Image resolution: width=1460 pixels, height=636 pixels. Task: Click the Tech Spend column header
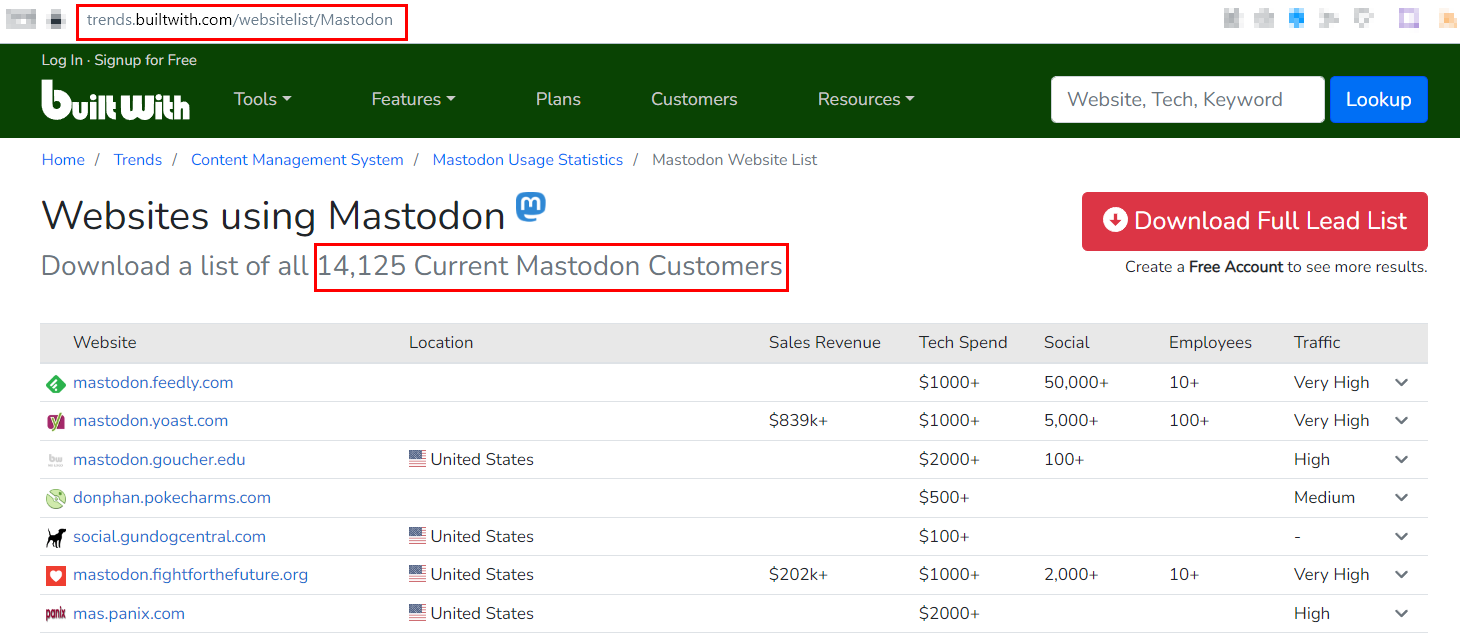(963, 343)
